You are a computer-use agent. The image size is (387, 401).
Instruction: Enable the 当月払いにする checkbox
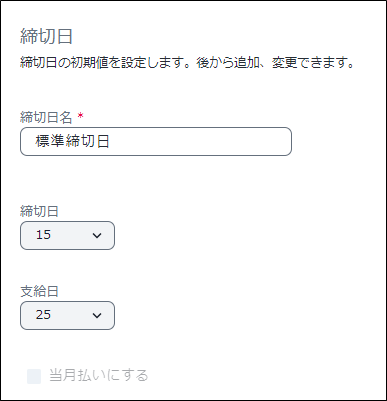coord(34,376)
